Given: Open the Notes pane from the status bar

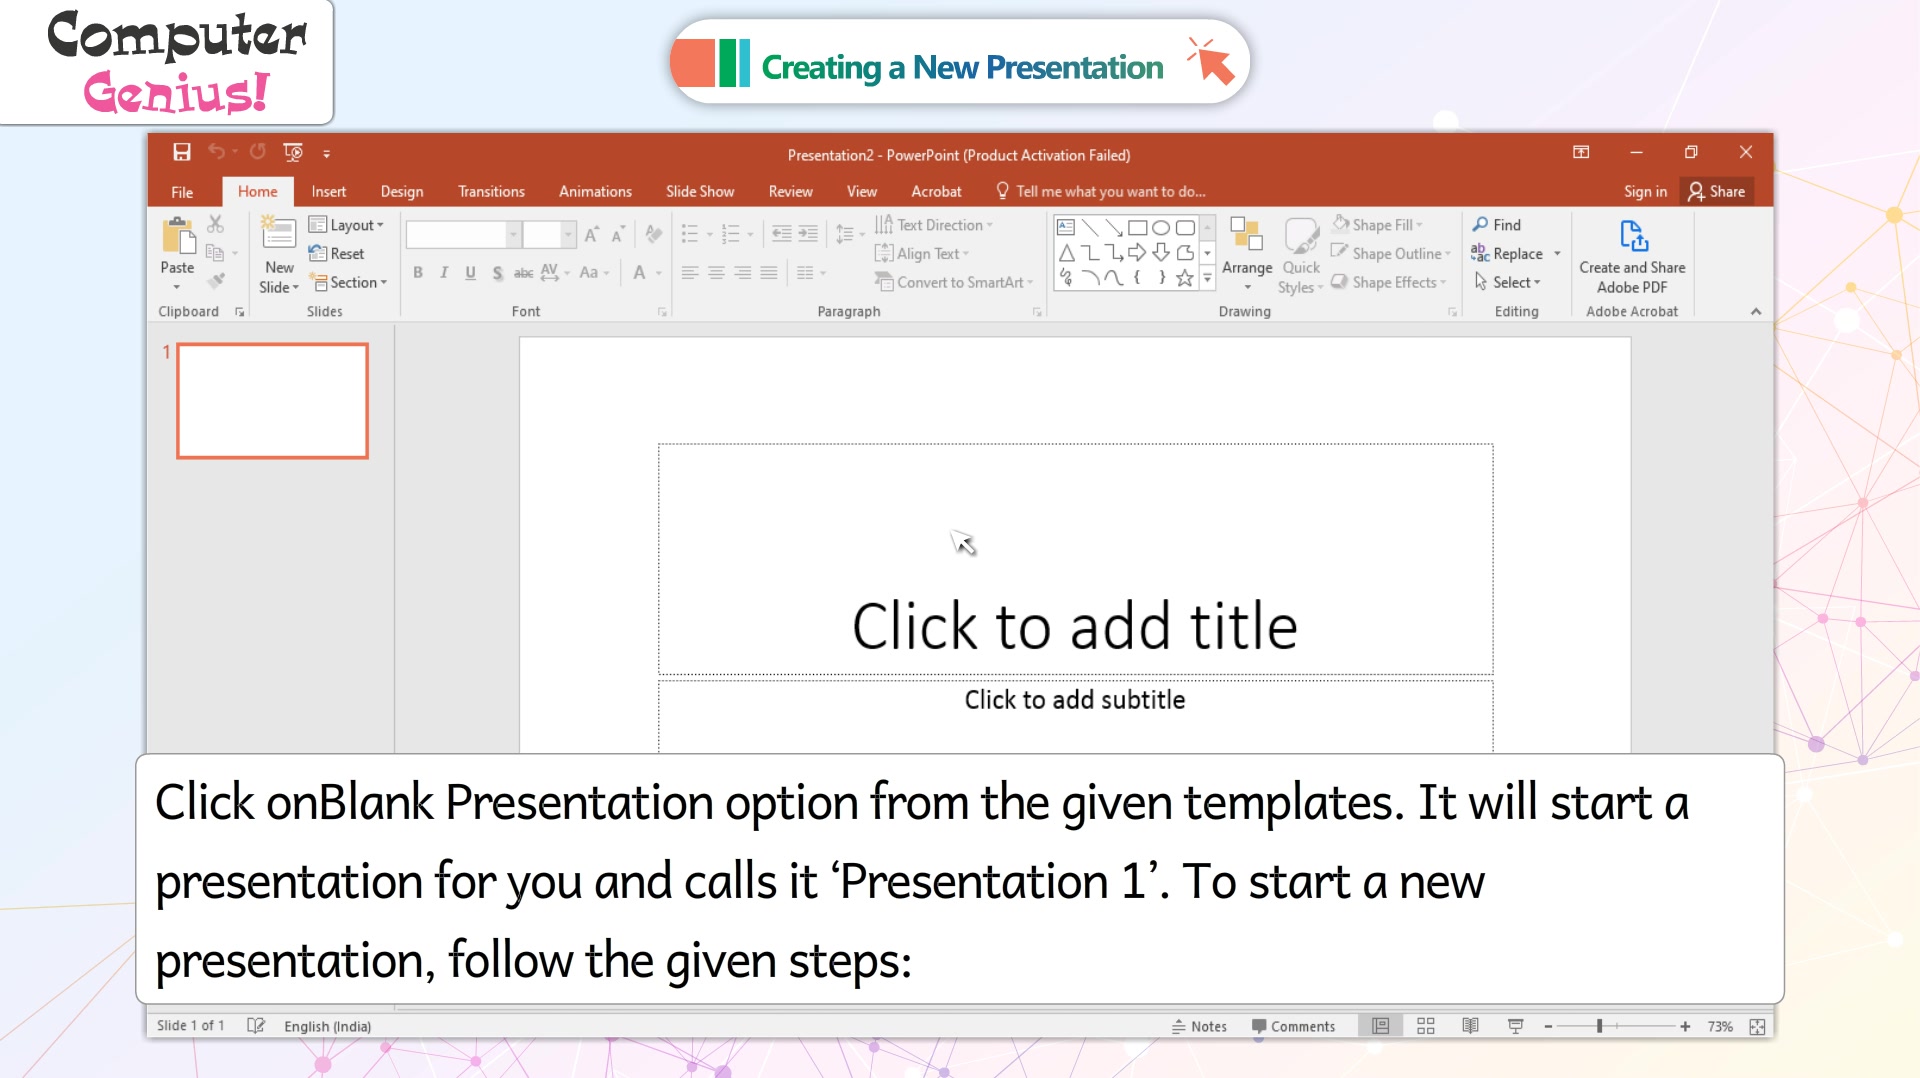Looking at the screenshot, I should 1199,1026.
